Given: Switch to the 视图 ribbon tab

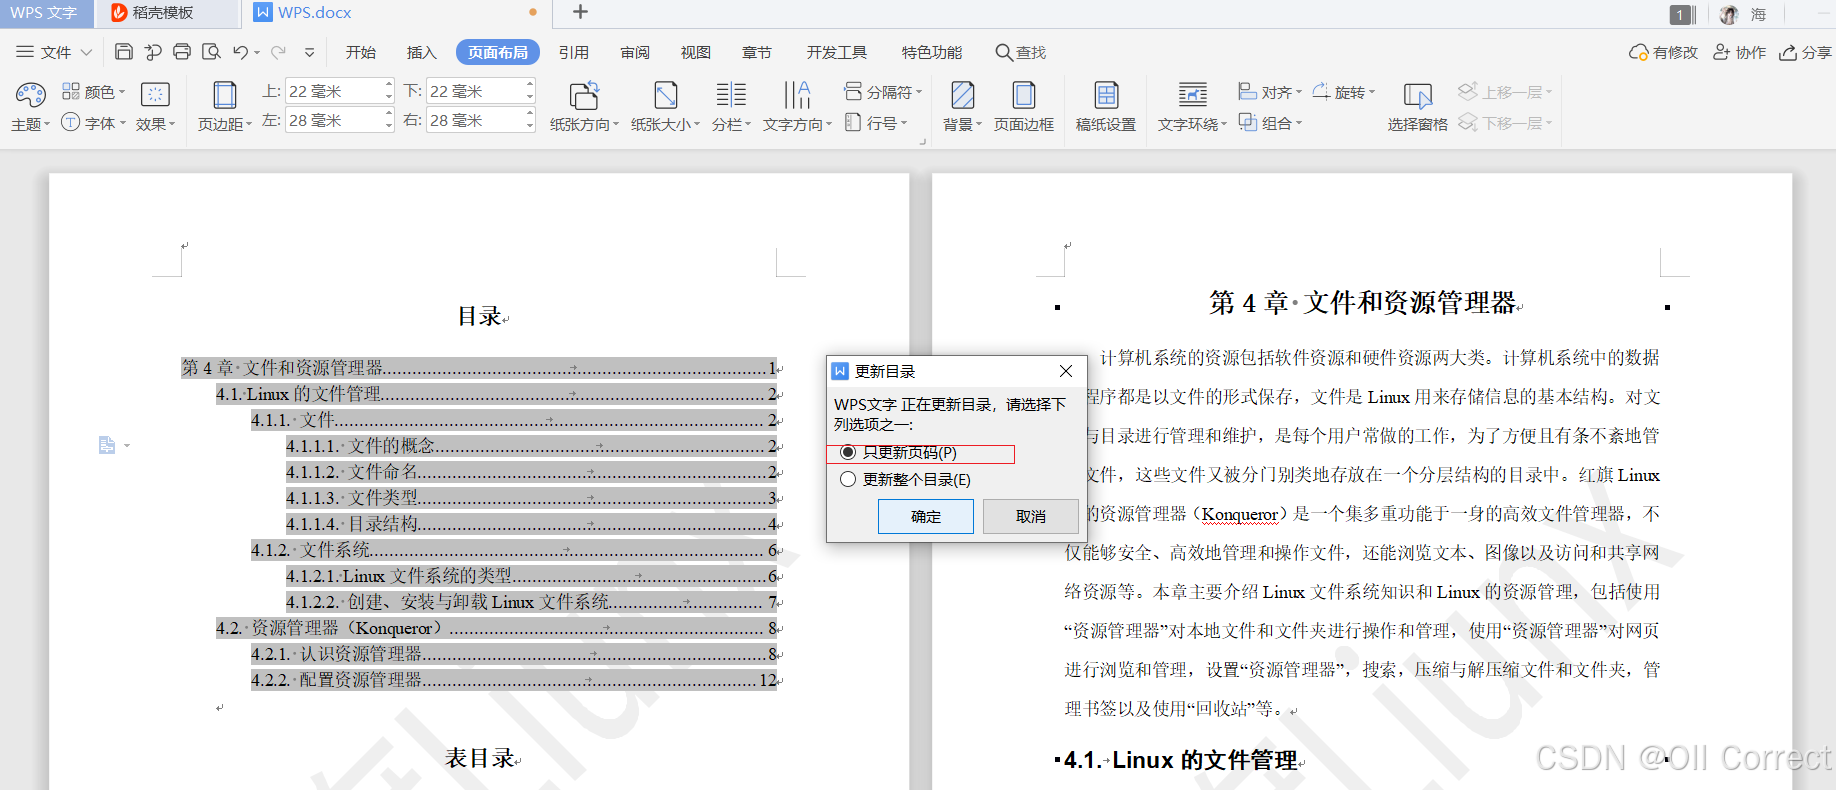Looking at the screenshot, I should (696, 52).
